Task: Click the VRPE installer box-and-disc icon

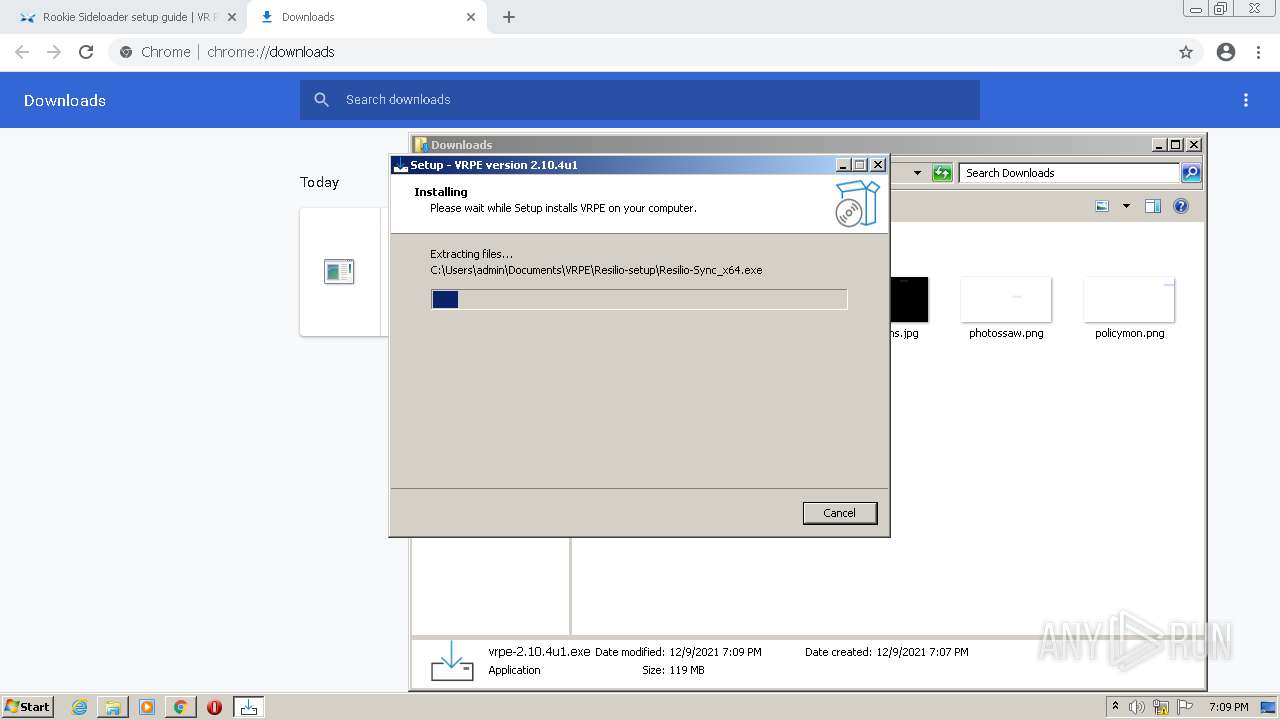Action: tap(857, 203)
